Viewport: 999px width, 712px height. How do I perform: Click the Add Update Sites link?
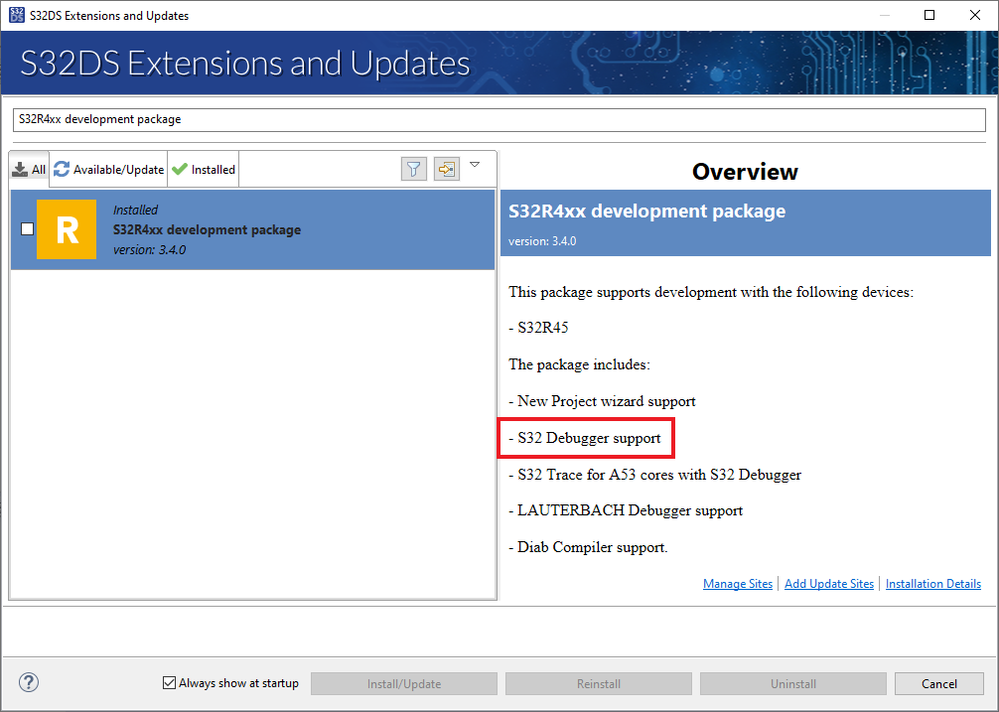829,584
